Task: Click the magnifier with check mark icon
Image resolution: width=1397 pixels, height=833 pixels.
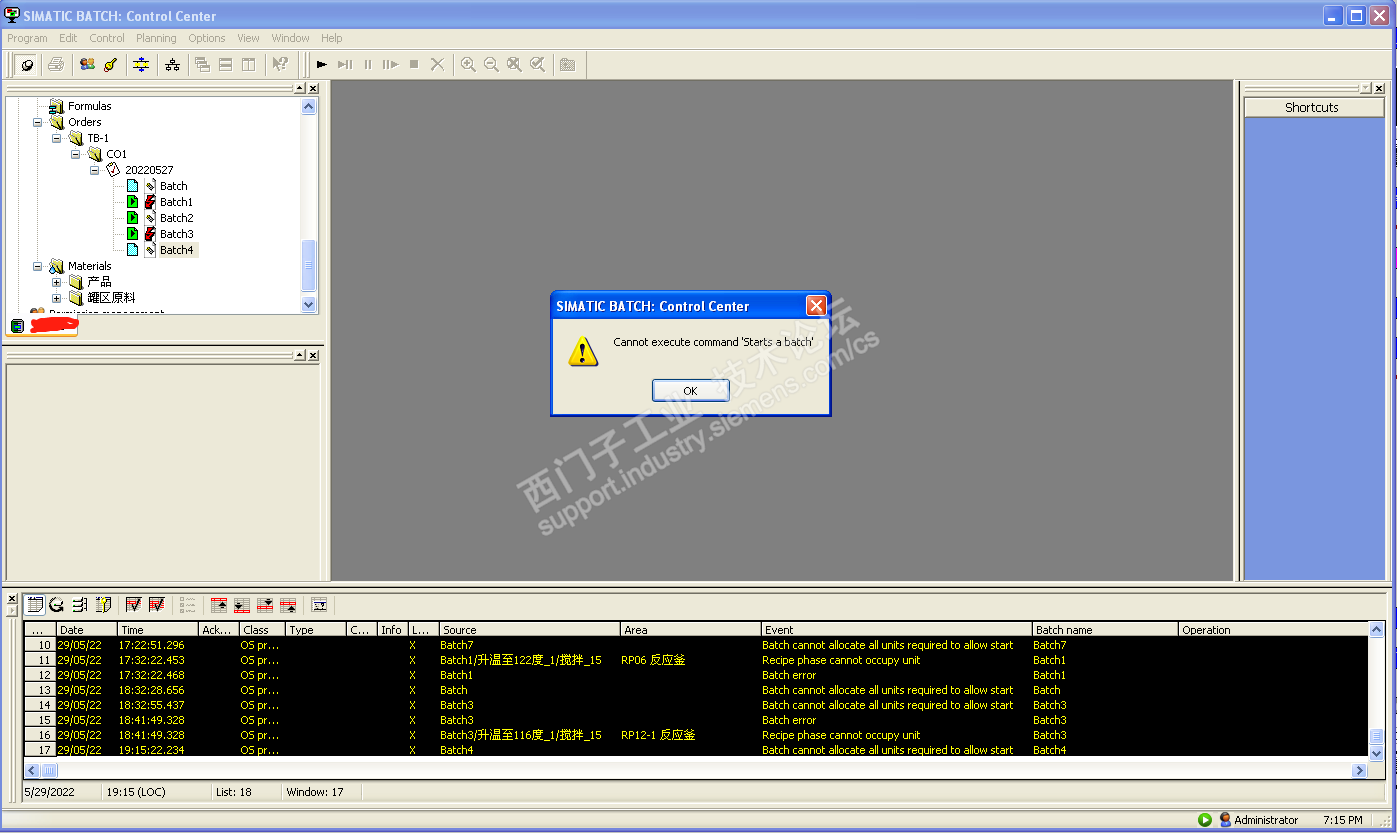Action: (x=537, y=64)
